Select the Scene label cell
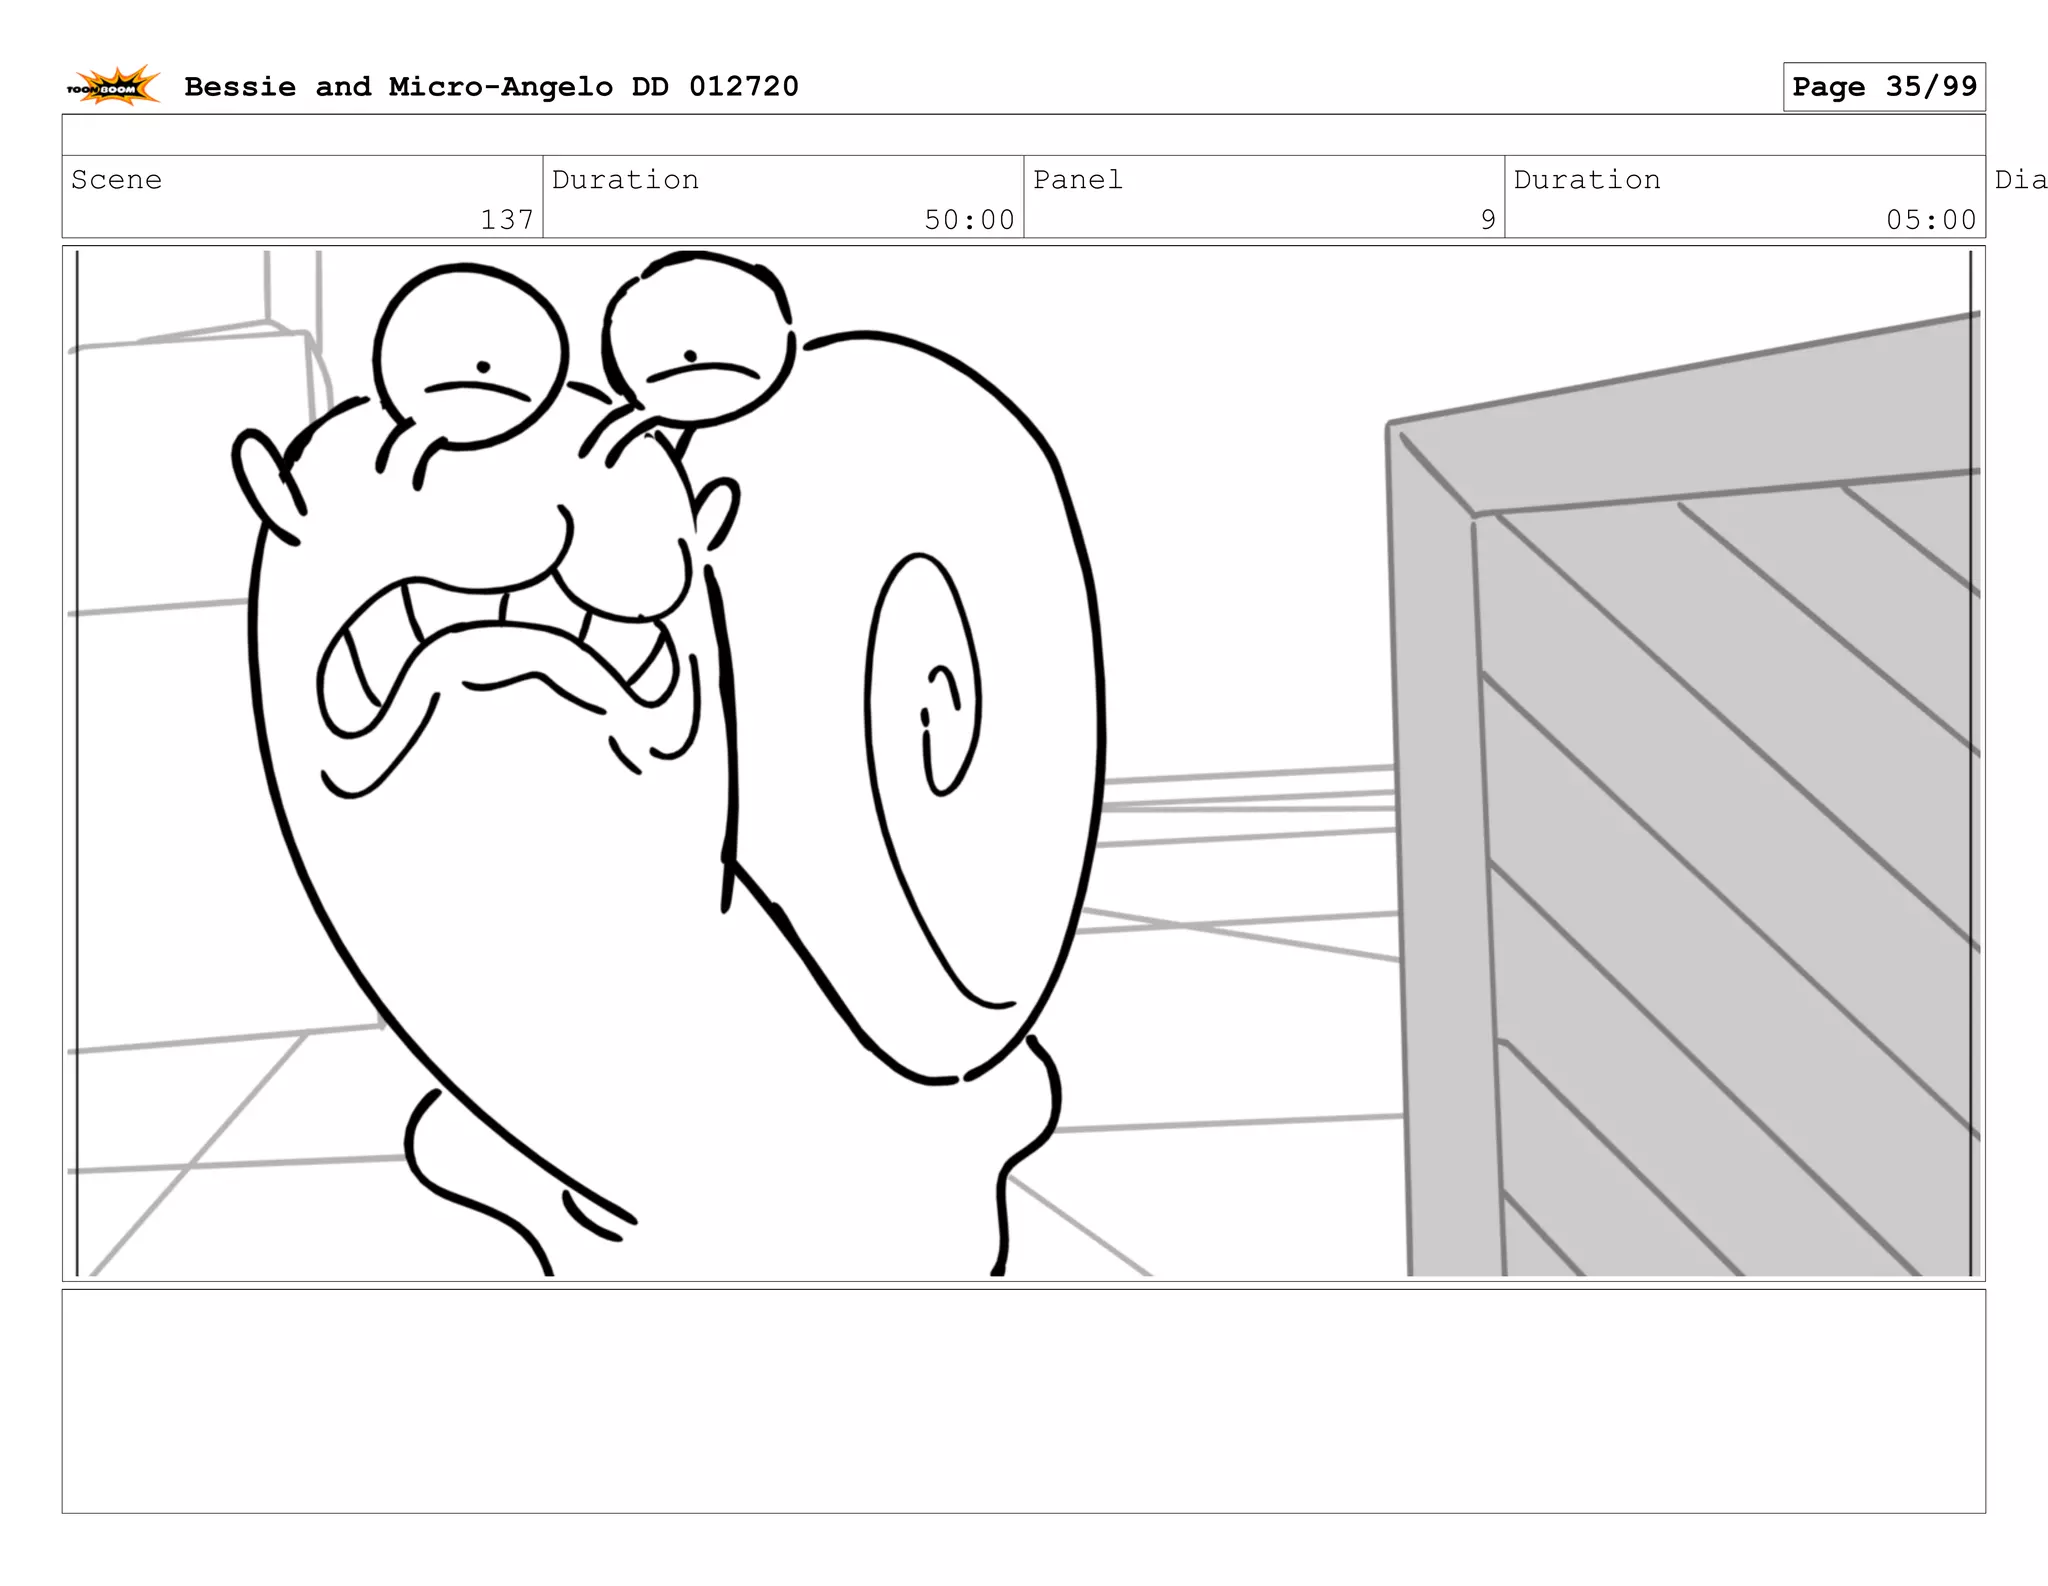Image resolution: width=2048 pixels, height=1586 pixels. click(117, 180)
